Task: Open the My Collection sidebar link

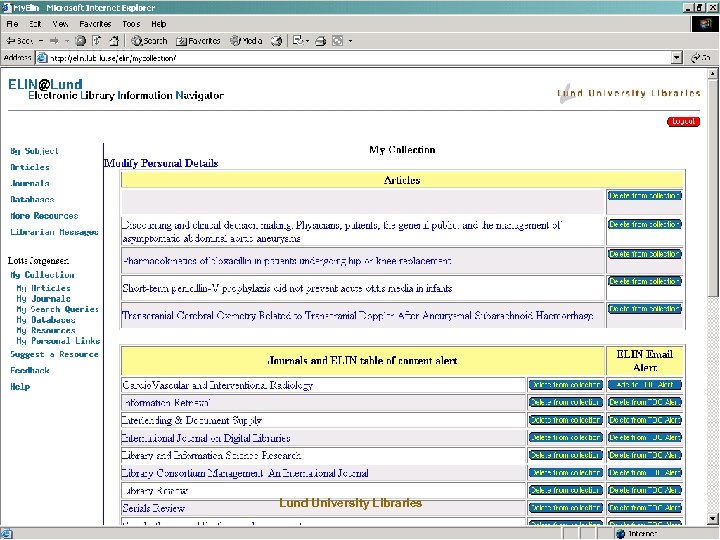Action: (42, 275)
